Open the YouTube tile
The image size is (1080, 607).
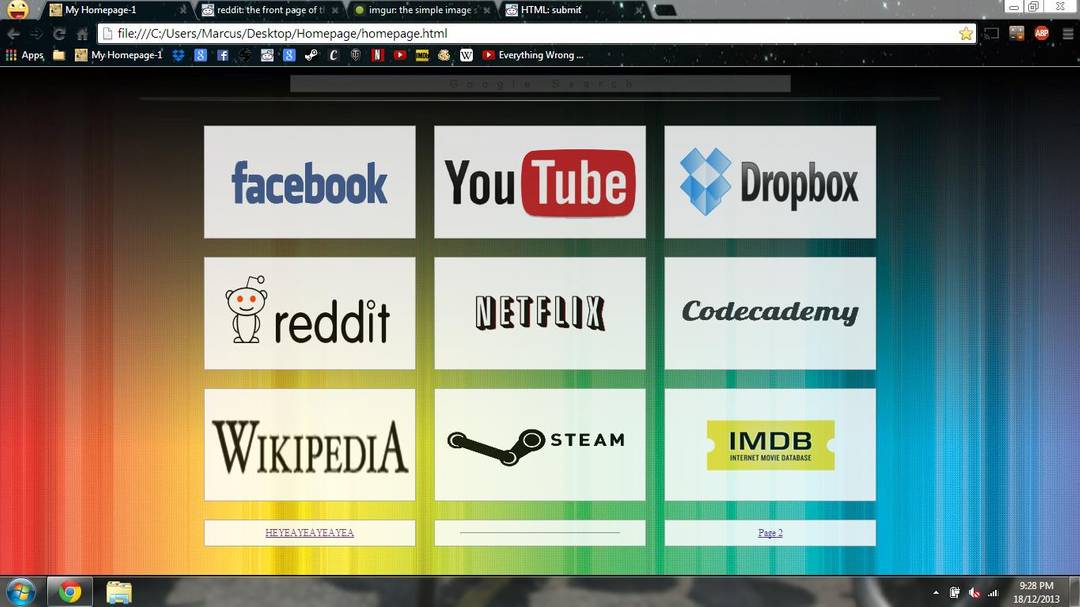(540, 182)
